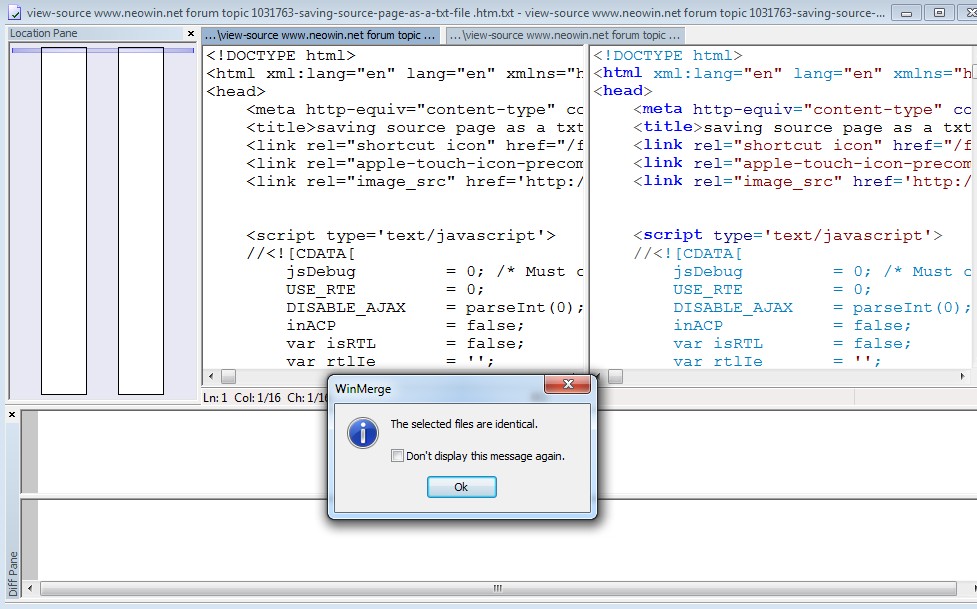Image resolution: width=977 pixels, height=609 pixels.
Task: Minimize the WinMerge document window
Action: coord(907,13)
